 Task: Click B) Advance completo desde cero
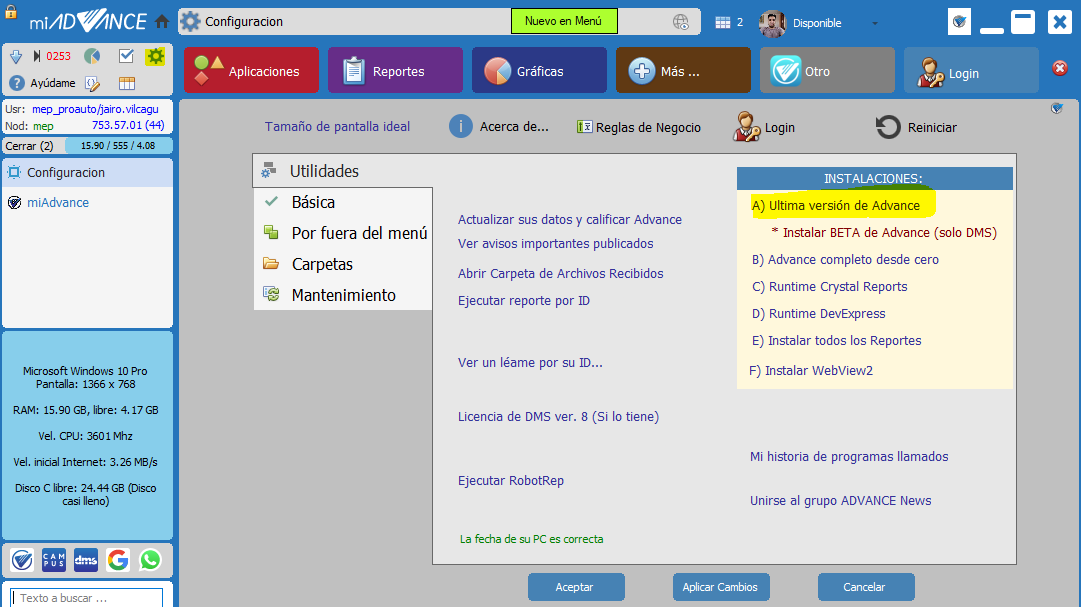pyautogui.click(x=845, y=259)
